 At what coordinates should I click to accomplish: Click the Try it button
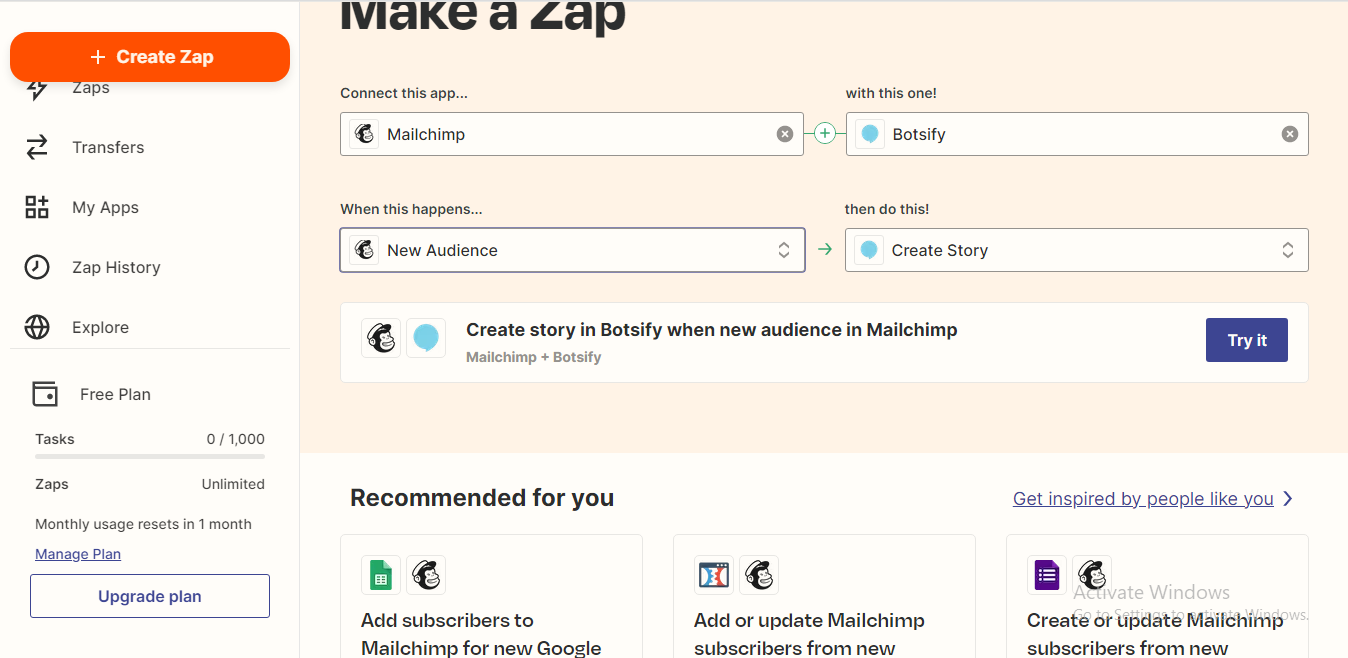click(1247, 340)
